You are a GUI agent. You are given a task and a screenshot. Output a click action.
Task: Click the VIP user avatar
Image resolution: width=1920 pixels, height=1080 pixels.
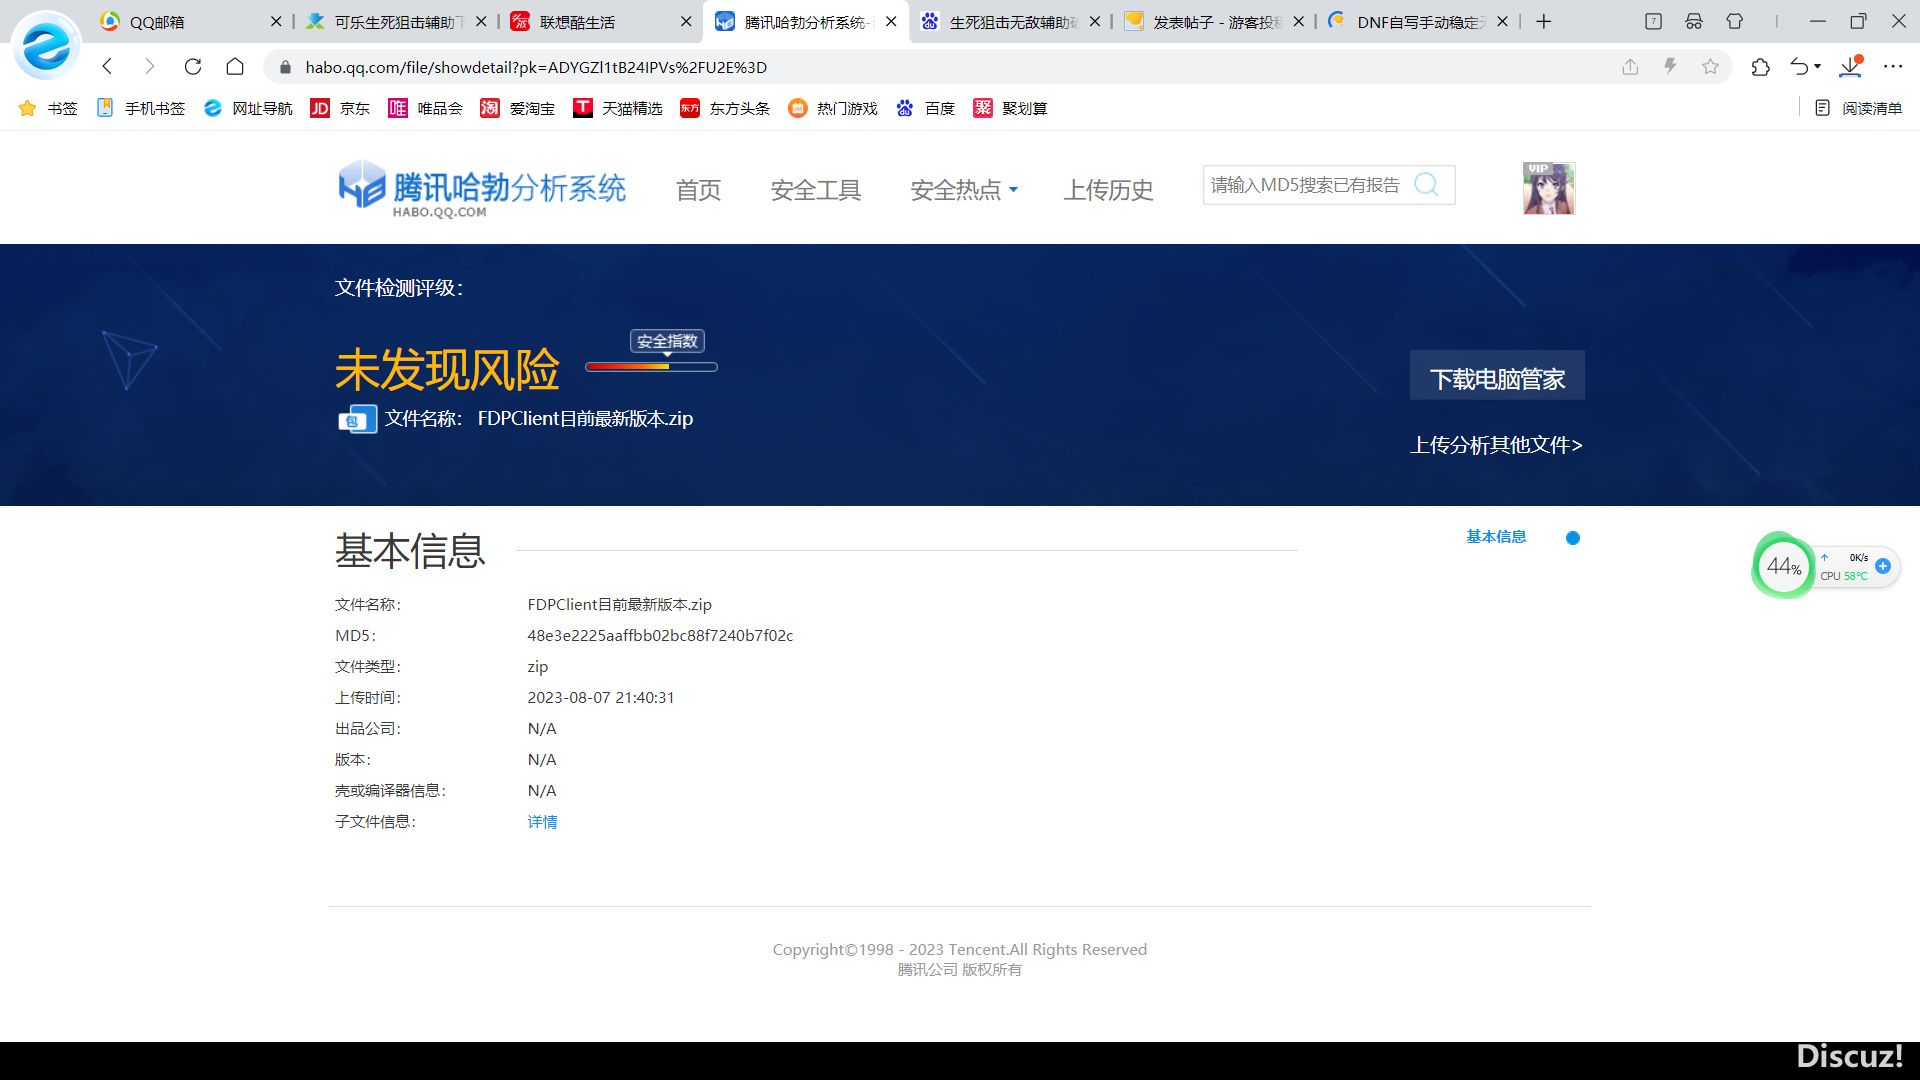click(1549, 188)
